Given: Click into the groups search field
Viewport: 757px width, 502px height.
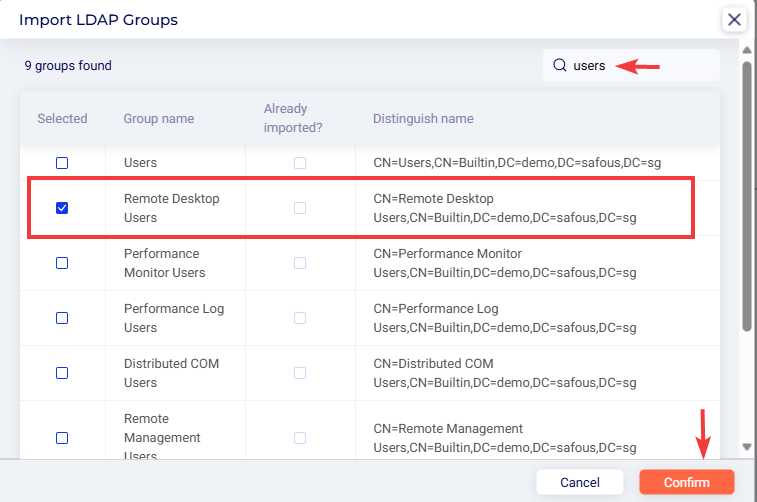Looking at the screenshot, I should [640, 66].
